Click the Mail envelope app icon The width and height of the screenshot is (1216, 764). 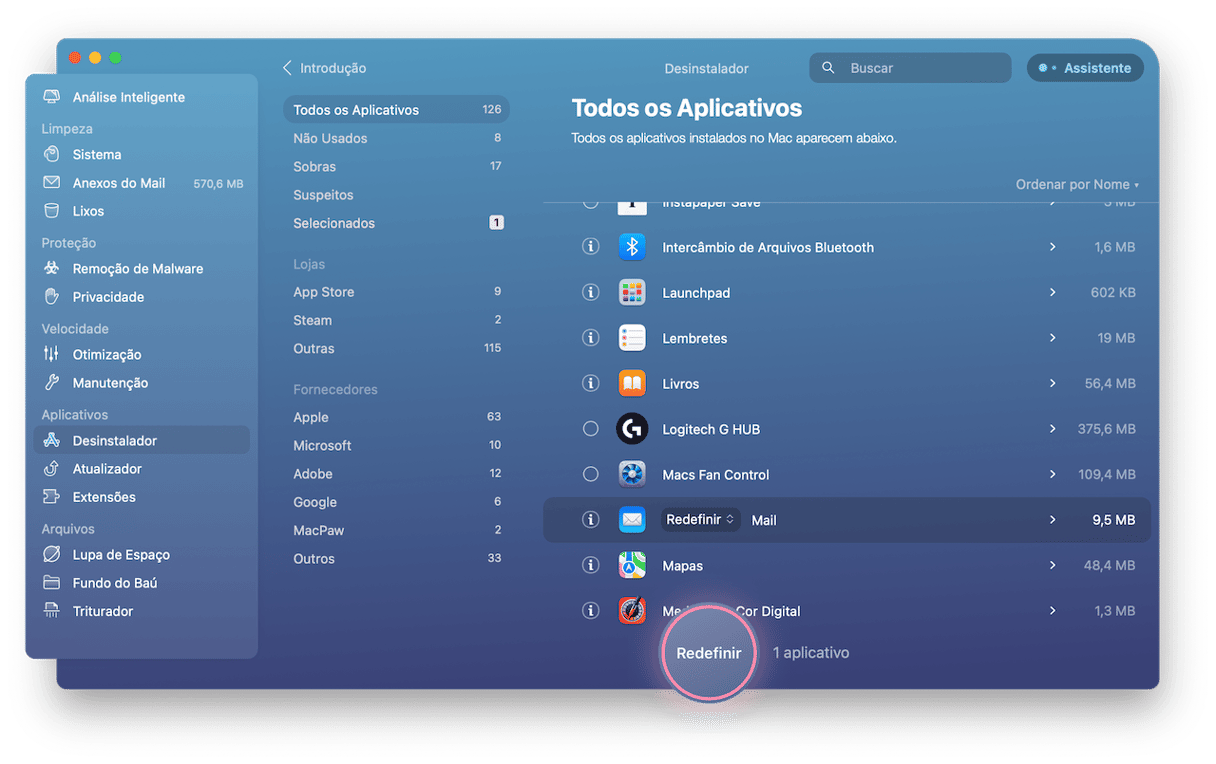click(x=632, y=520)
